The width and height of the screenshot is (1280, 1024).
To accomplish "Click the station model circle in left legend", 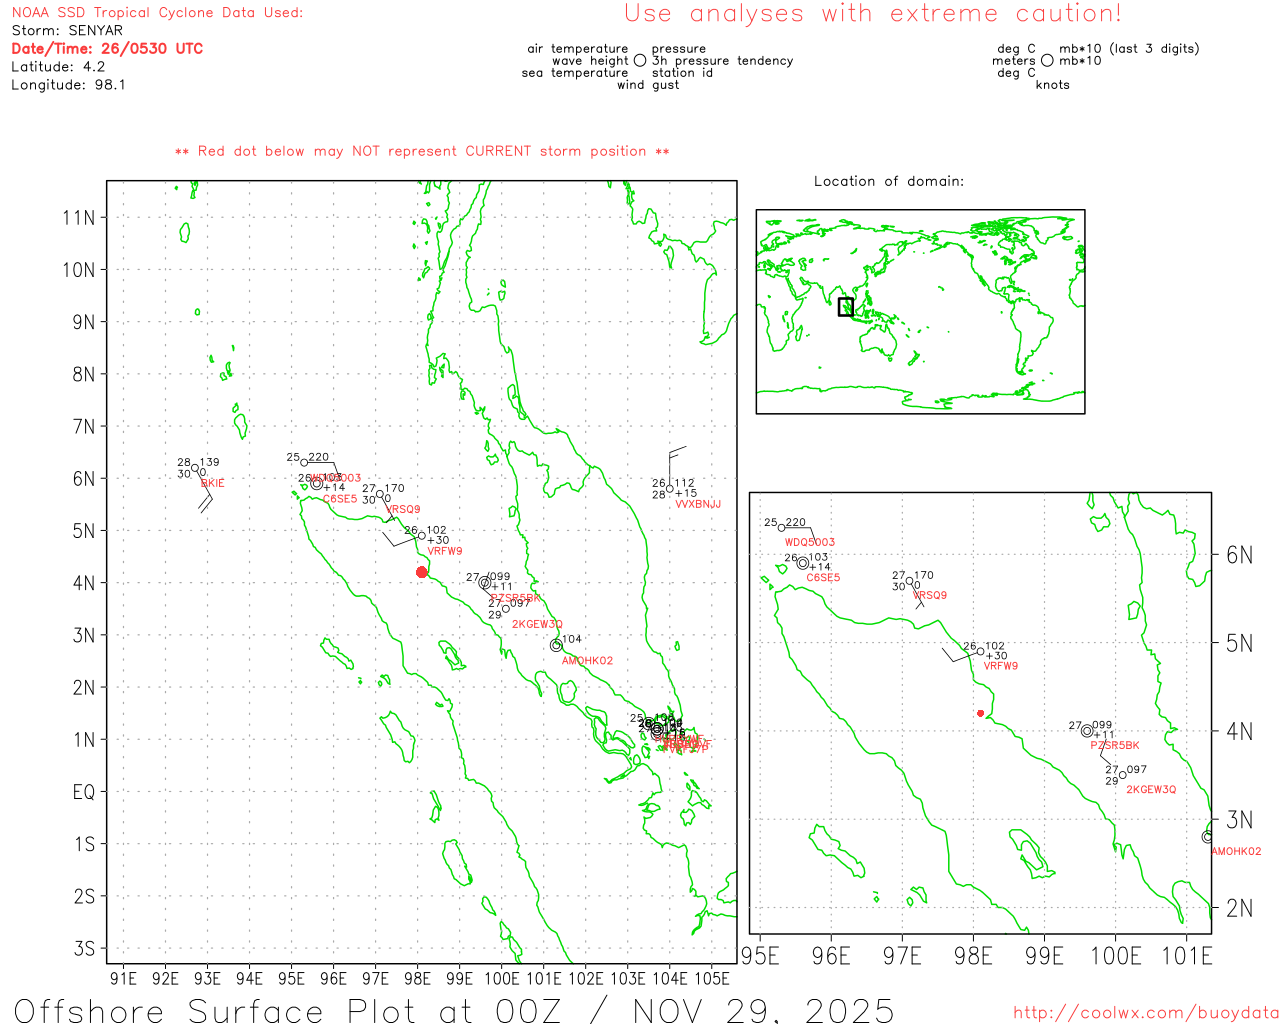I will 640,61.
